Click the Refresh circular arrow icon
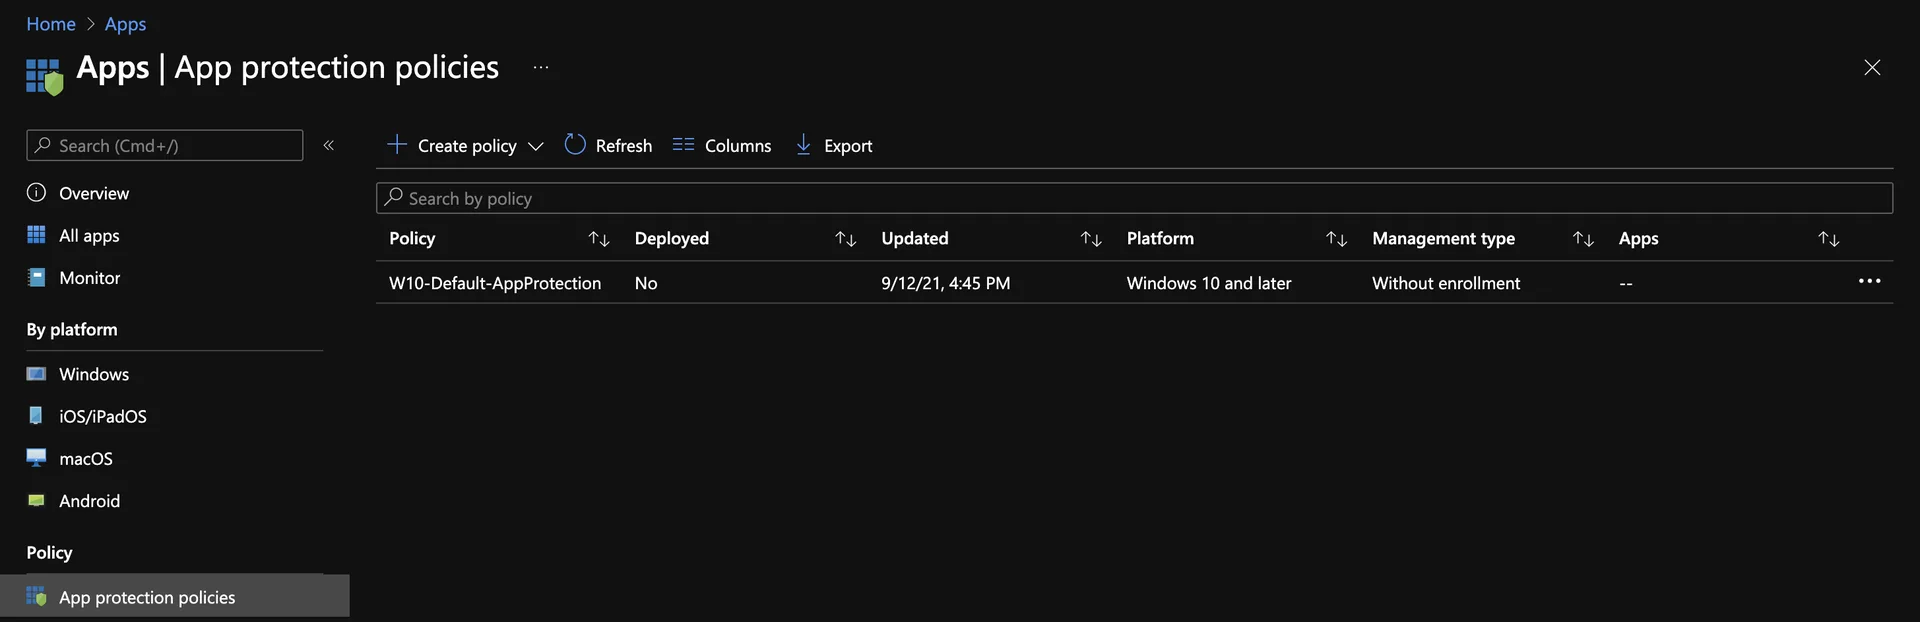 tap(575, 144)
